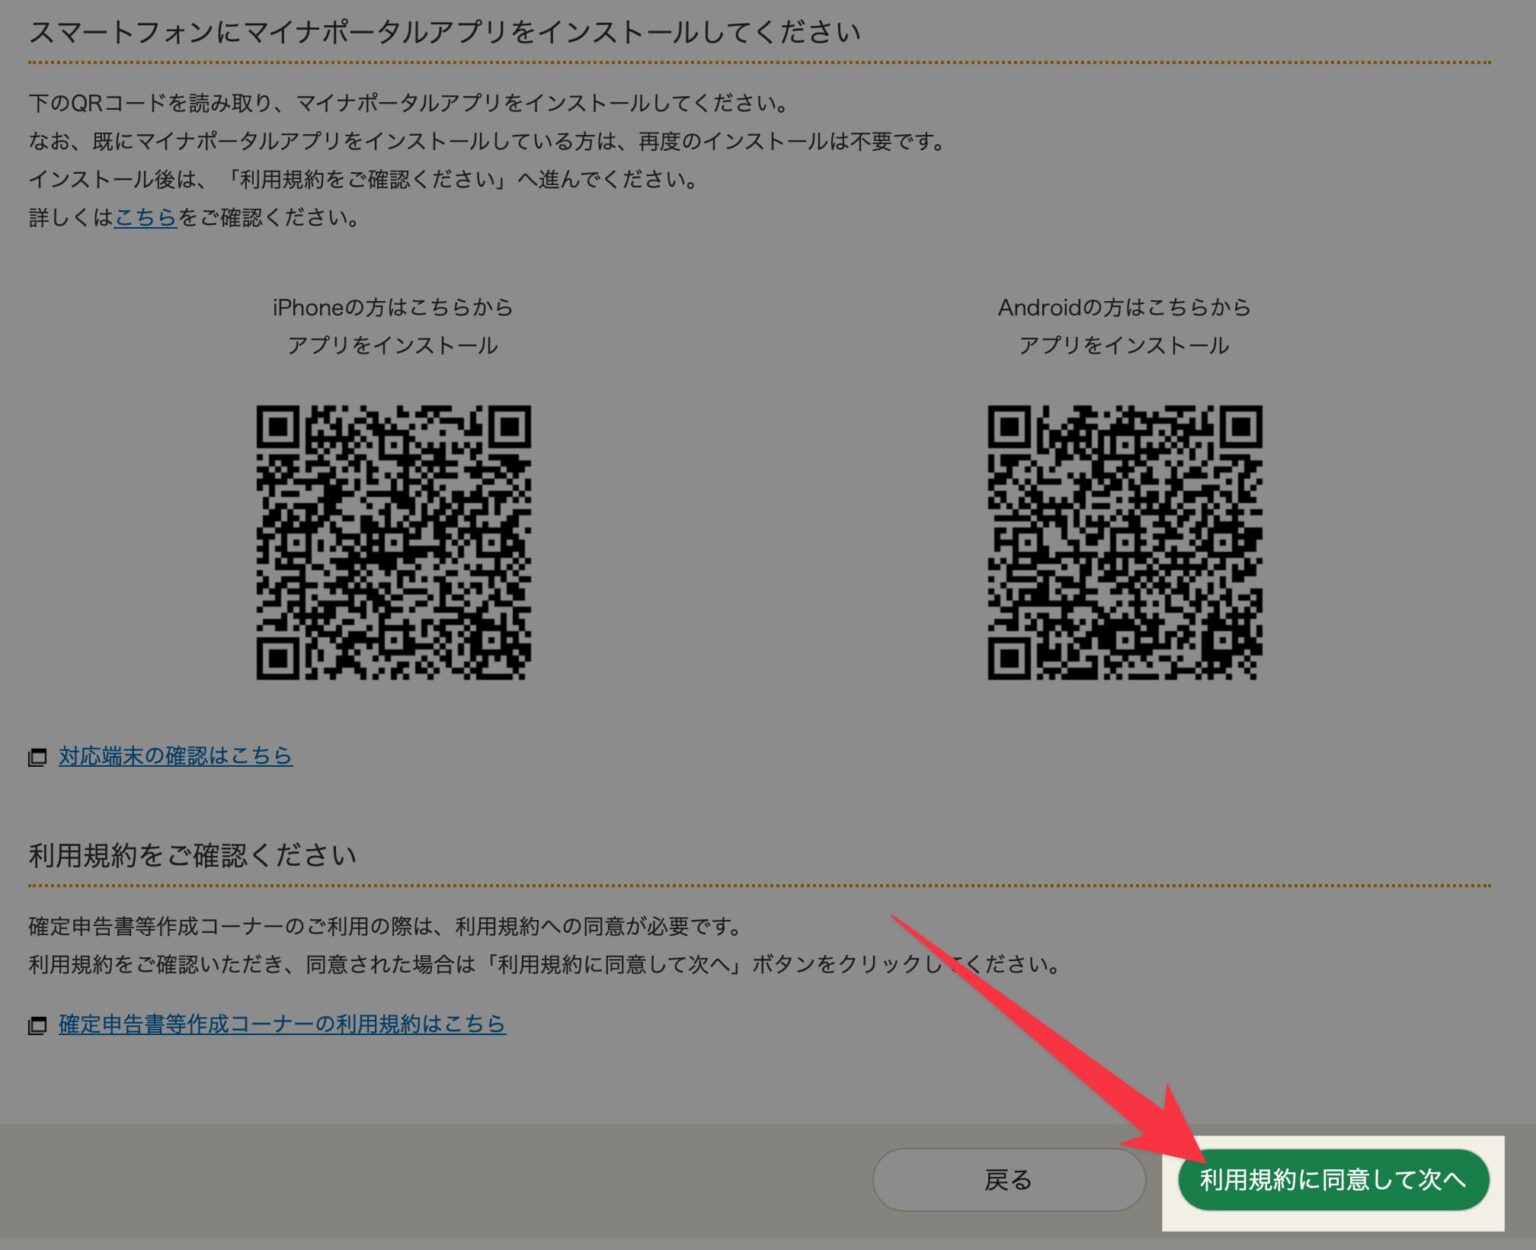Select the Android QR code image
This screenshot has height=1250, width=1536.
tap(1124, 542)
